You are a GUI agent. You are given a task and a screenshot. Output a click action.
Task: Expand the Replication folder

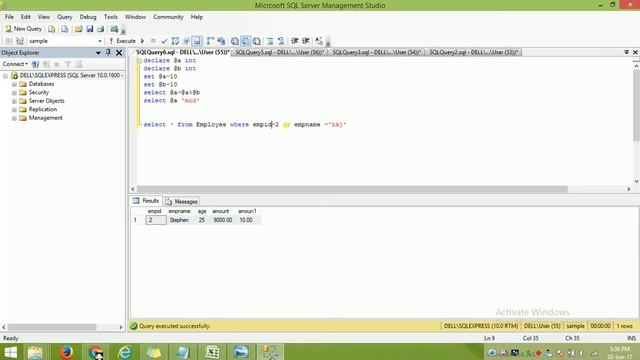click(14, 110)
